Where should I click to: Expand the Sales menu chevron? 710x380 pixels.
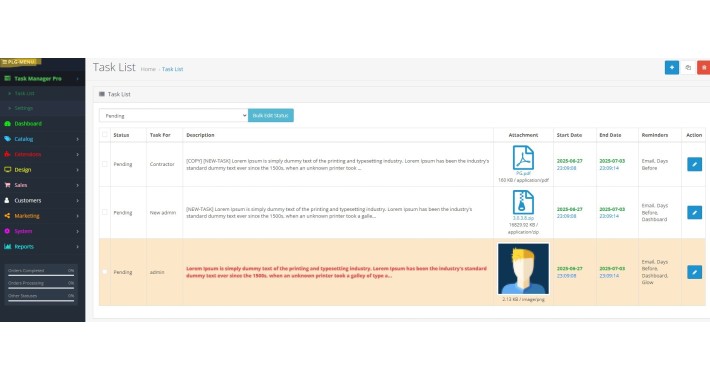pos(77,185)
